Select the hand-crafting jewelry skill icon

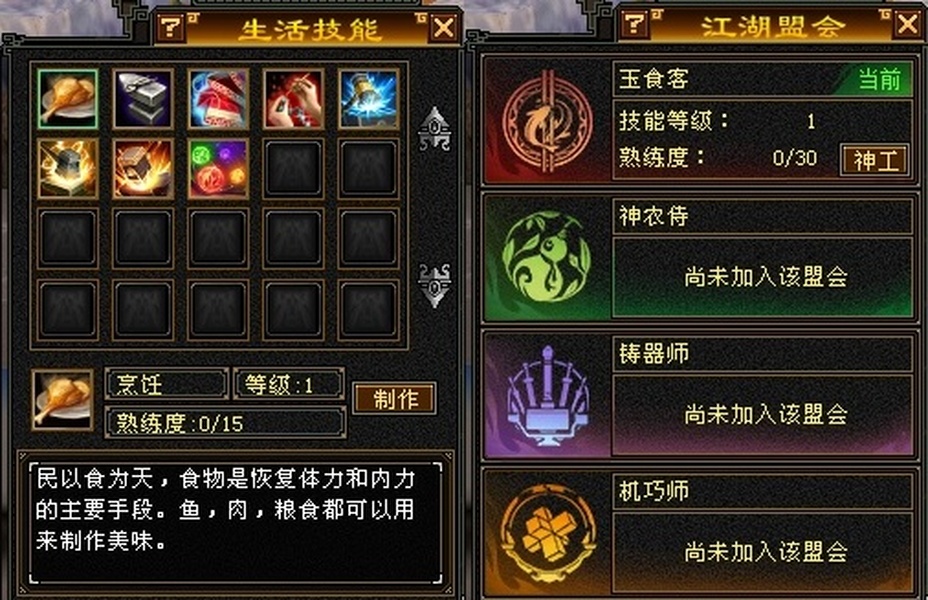[x=293, y=99]
